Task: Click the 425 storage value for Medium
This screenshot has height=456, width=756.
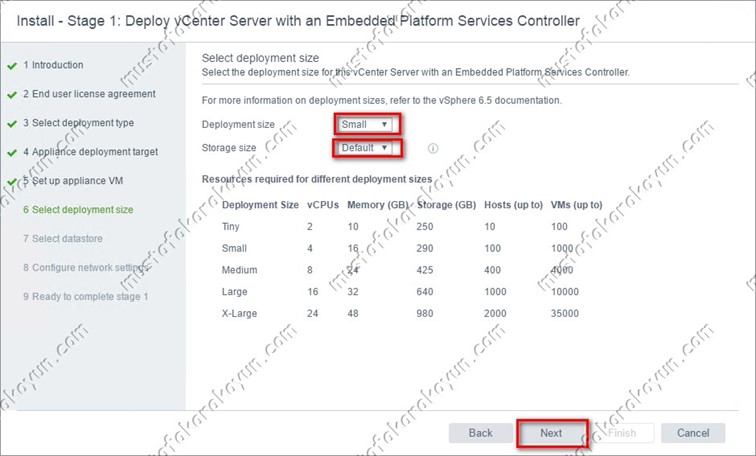Action: tap(425, 270)
